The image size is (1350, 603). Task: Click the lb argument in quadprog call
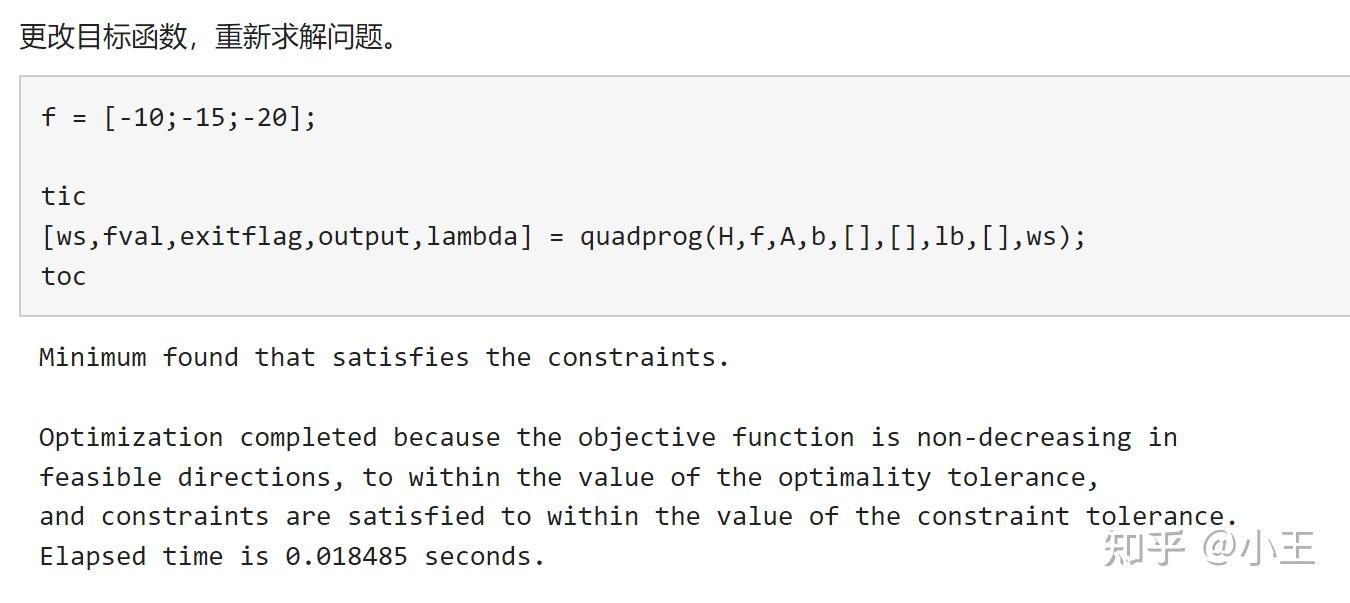(x=949, y=237)
